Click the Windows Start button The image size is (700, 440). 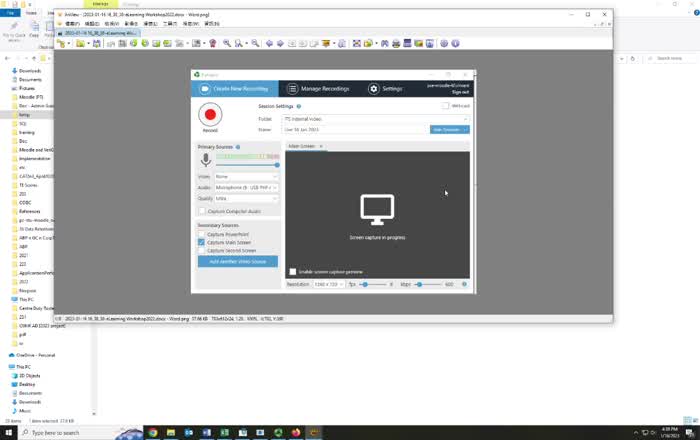pyautogui.click(x=8, y=433)
